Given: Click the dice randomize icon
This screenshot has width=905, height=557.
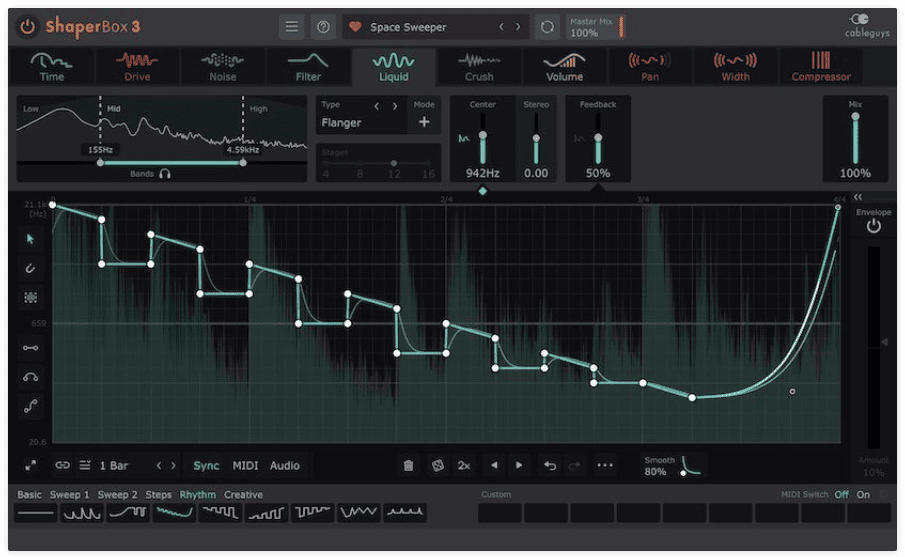Looking at the screenshot, I should [x=438, y=465].
